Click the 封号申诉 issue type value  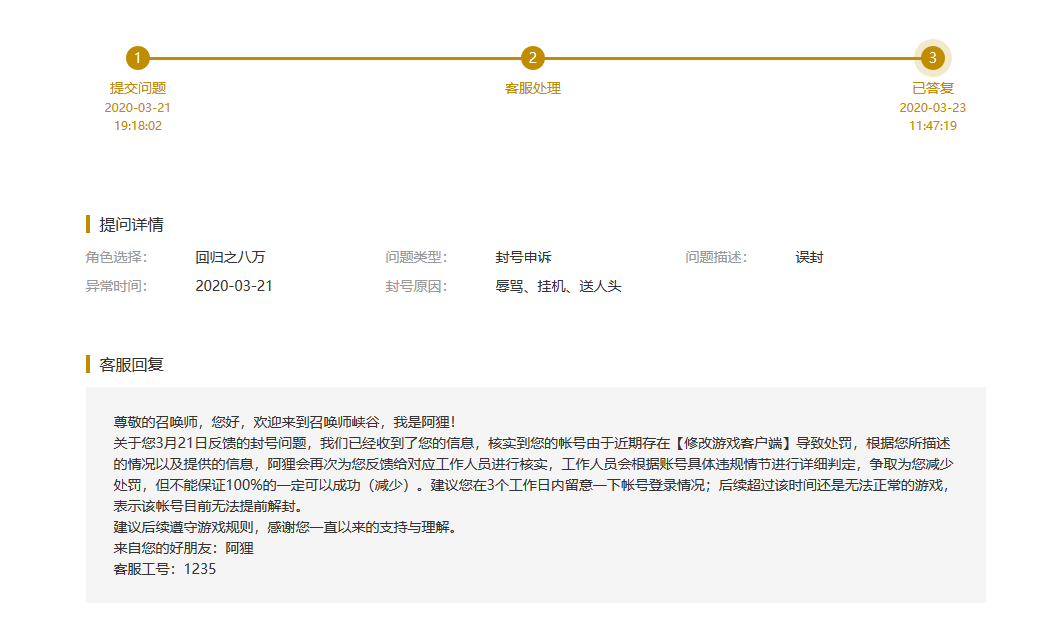(523, 257)
